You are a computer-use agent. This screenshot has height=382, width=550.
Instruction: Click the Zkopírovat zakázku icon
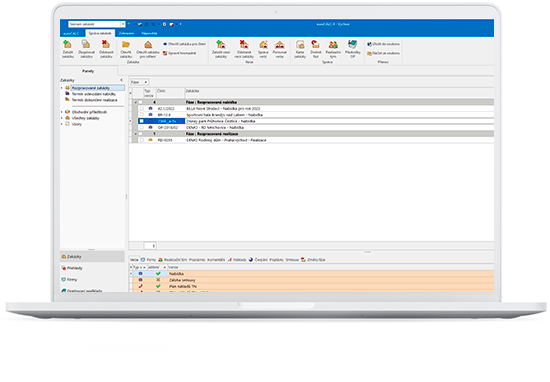point(86,44)
